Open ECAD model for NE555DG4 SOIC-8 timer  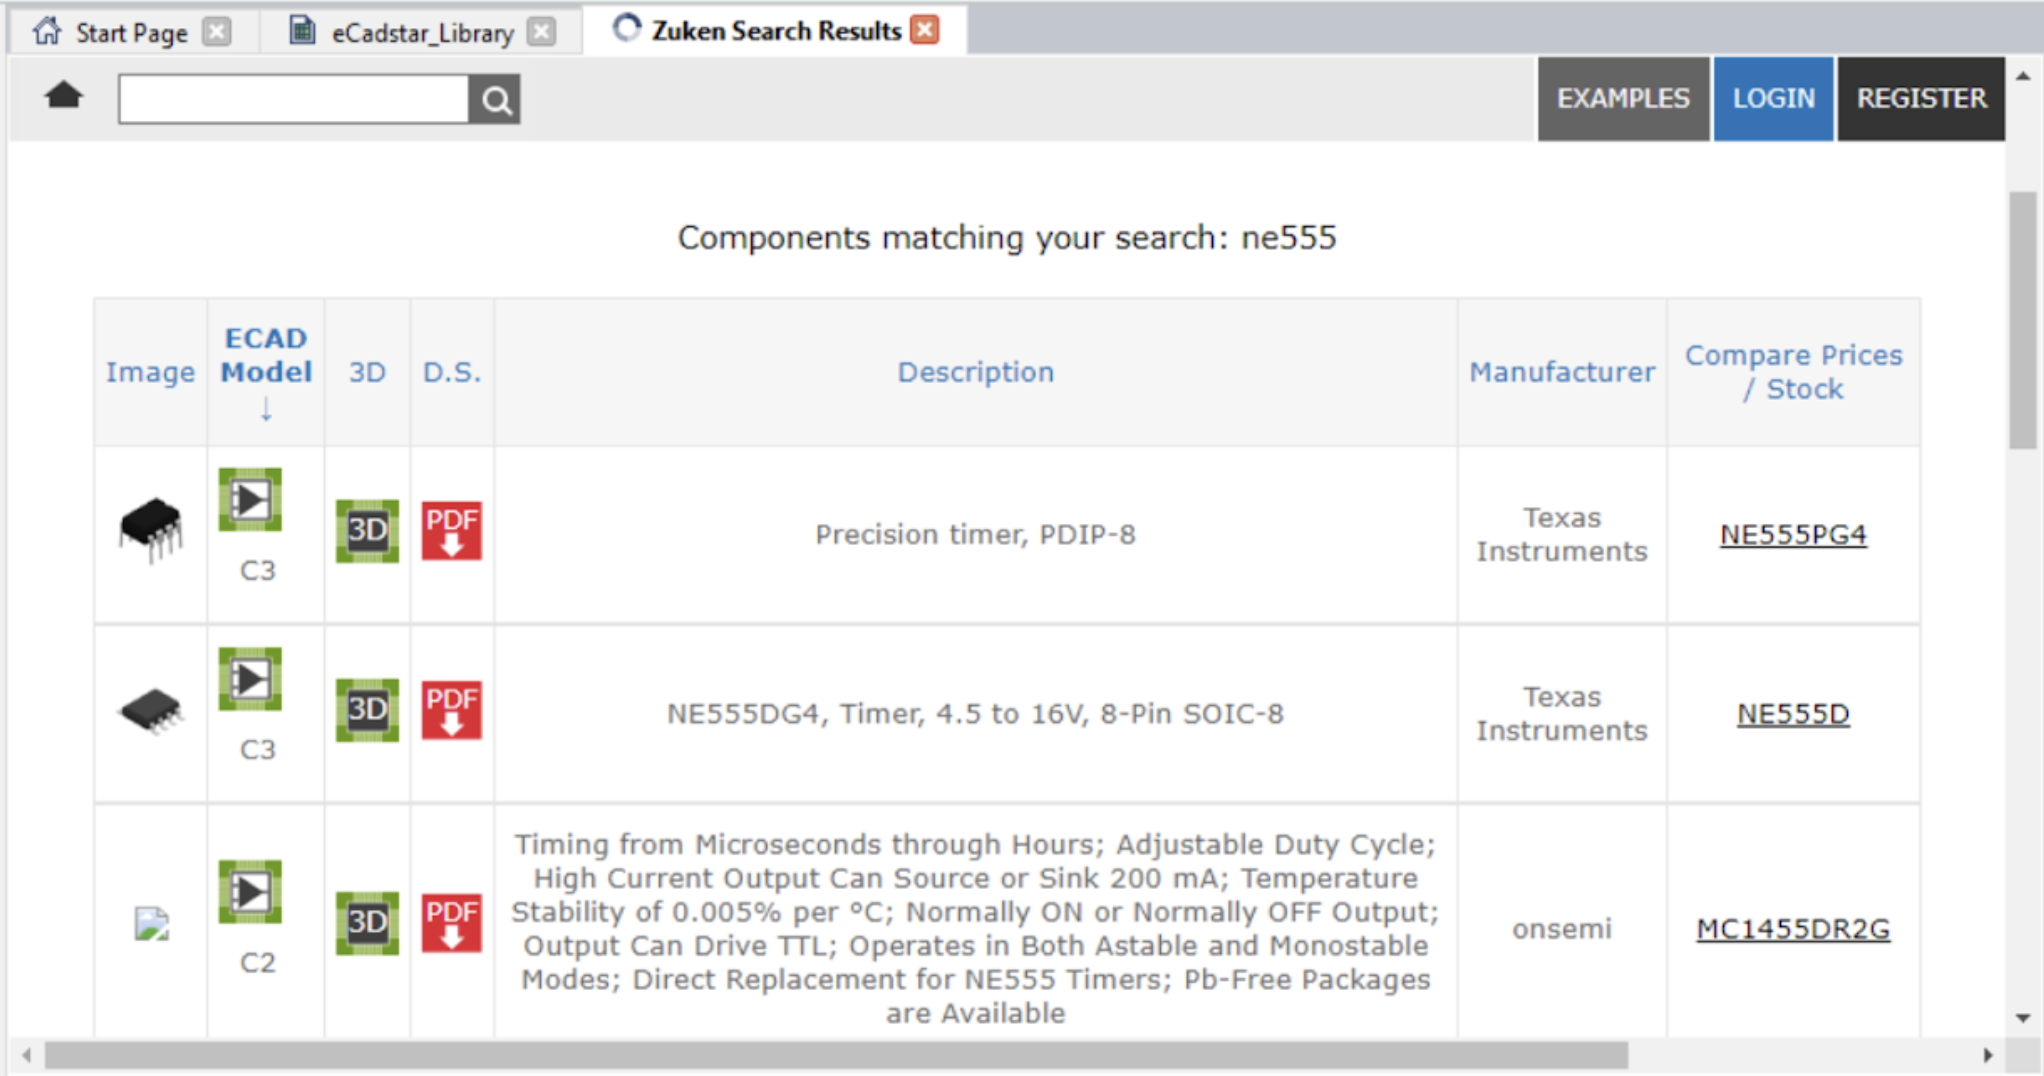pyautogui.click(x=250, y=680)
